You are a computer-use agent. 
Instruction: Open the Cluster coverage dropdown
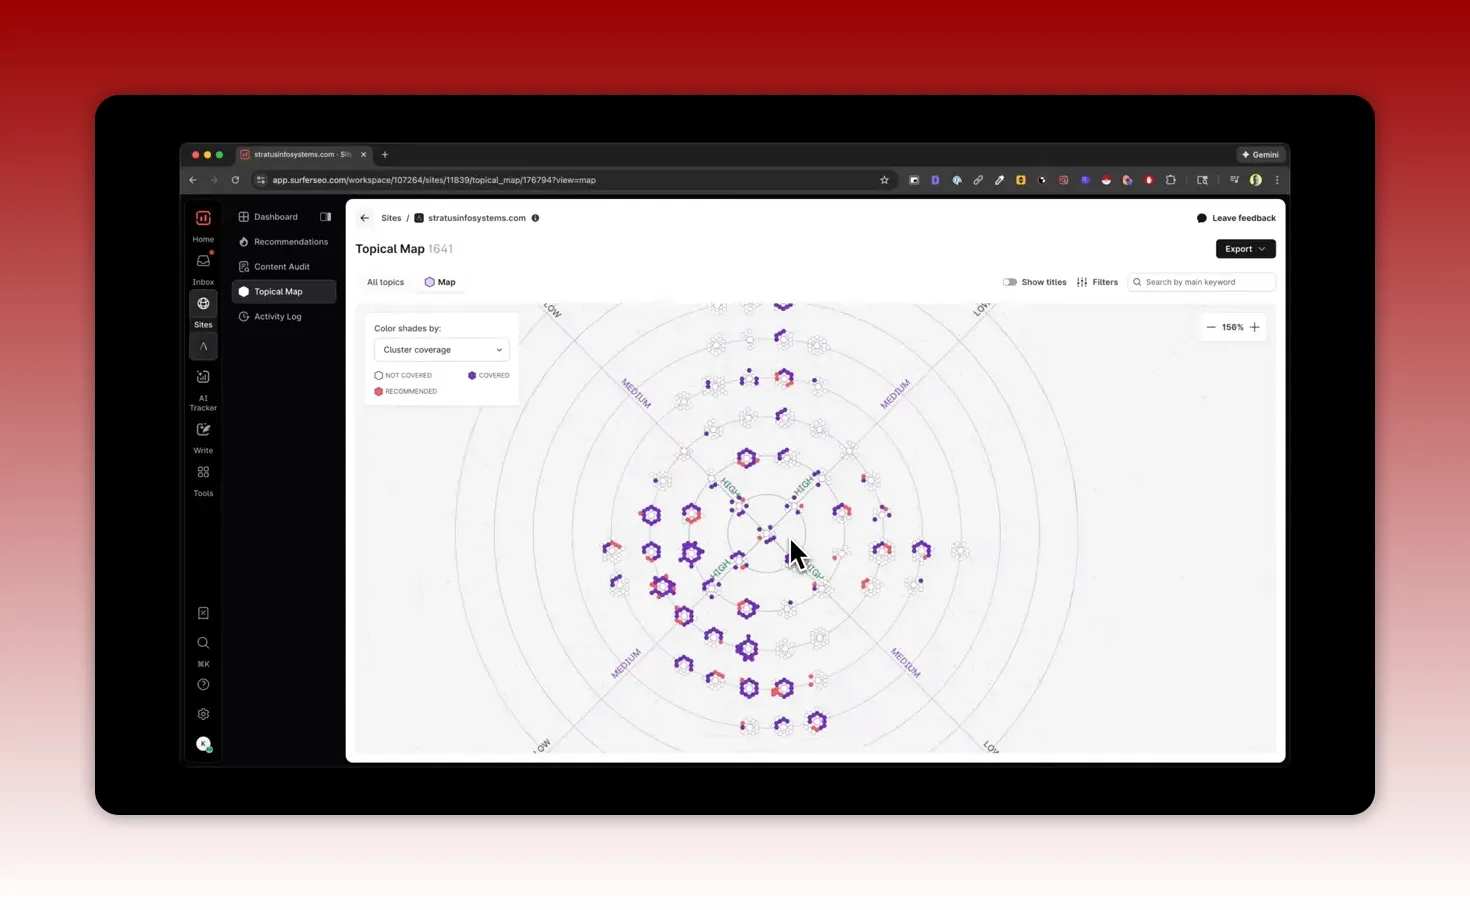(x=441, y=349)
